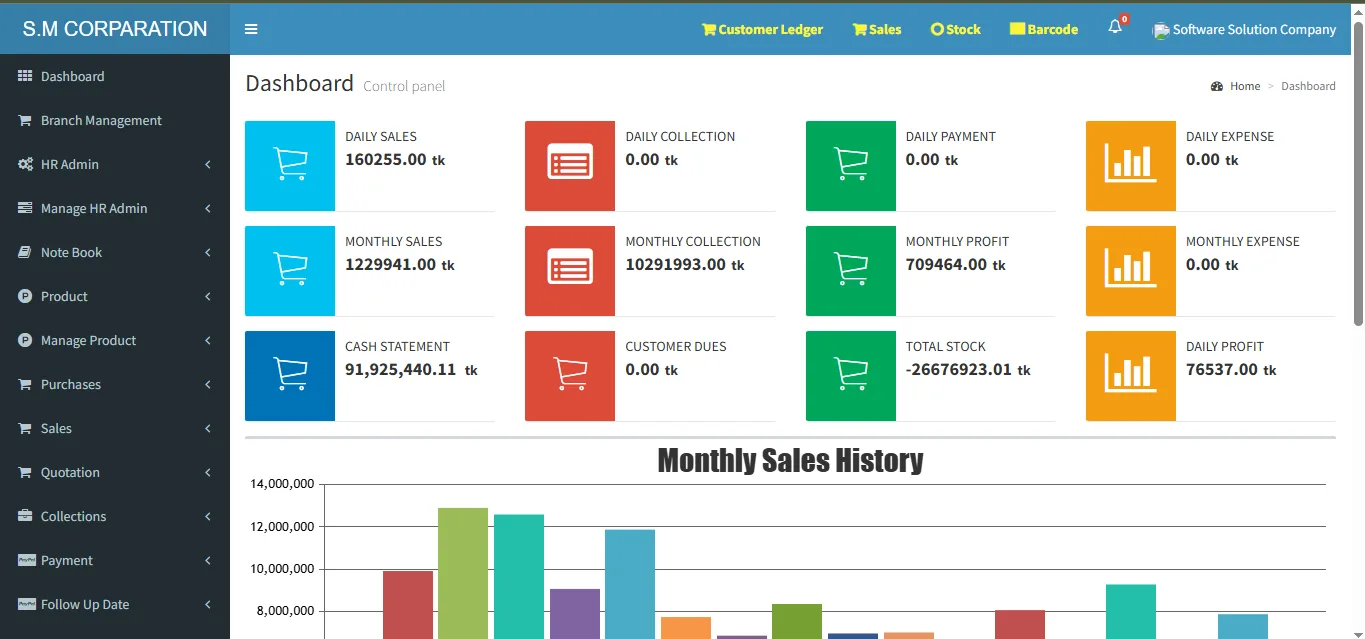1365x639 pixels.
Task: Open the Barcode link in top bar
Action: point(1044,29)
